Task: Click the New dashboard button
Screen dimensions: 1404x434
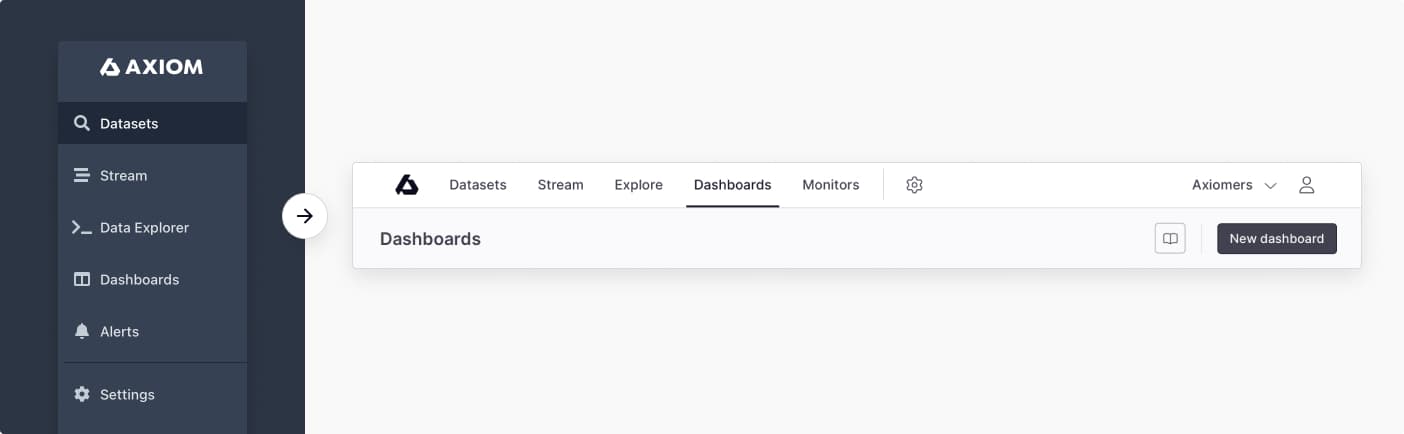Action: point(1277,239)
